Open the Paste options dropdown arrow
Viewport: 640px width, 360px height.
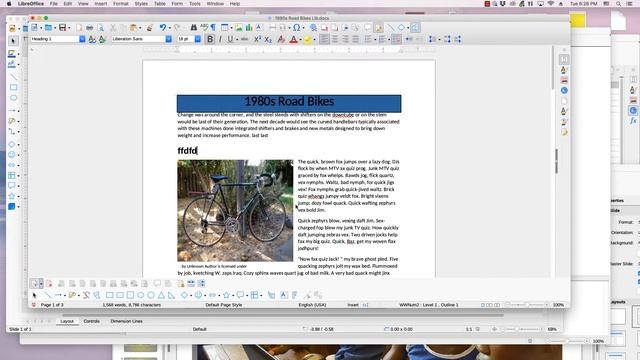(x=140, y=28)
